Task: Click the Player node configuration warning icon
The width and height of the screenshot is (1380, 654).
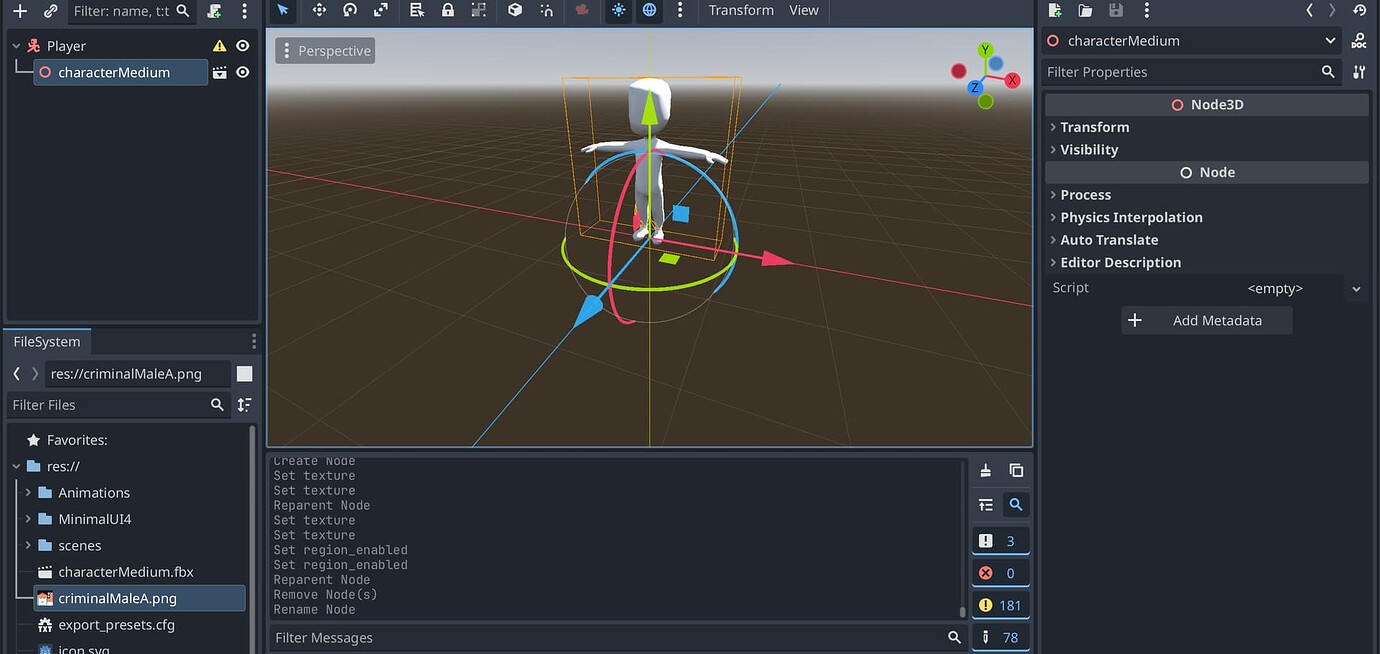Action: [220, 46]
